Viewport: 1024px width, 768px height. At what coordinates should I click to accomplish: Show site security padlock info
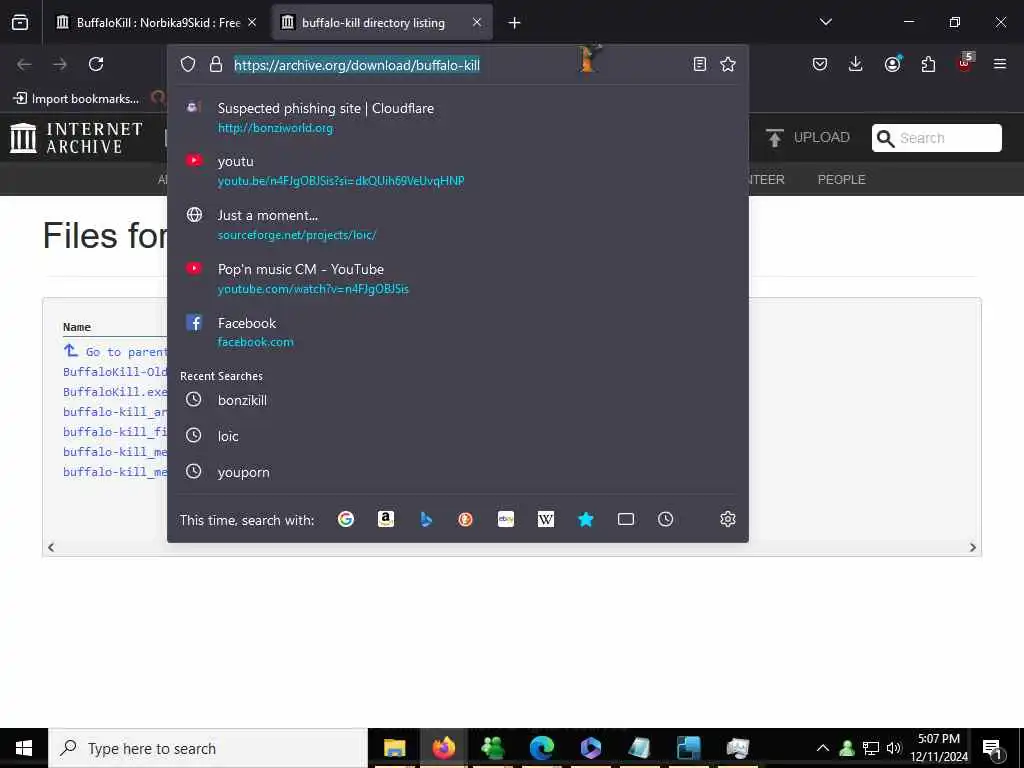[x=216, y=64]
